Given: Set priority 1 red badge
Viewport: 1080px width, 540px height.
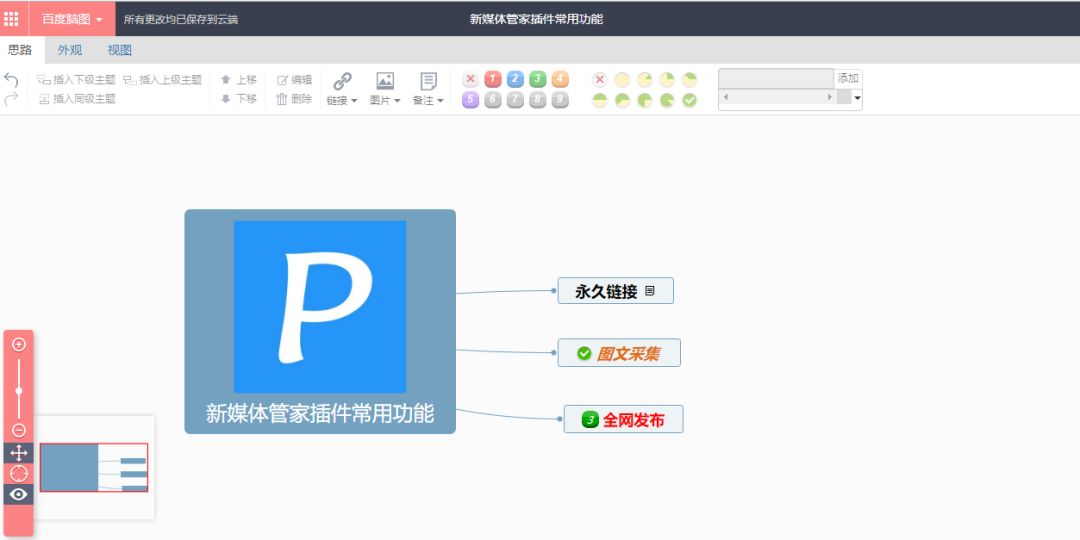Looking at the screenshot, I should [492, 79].
